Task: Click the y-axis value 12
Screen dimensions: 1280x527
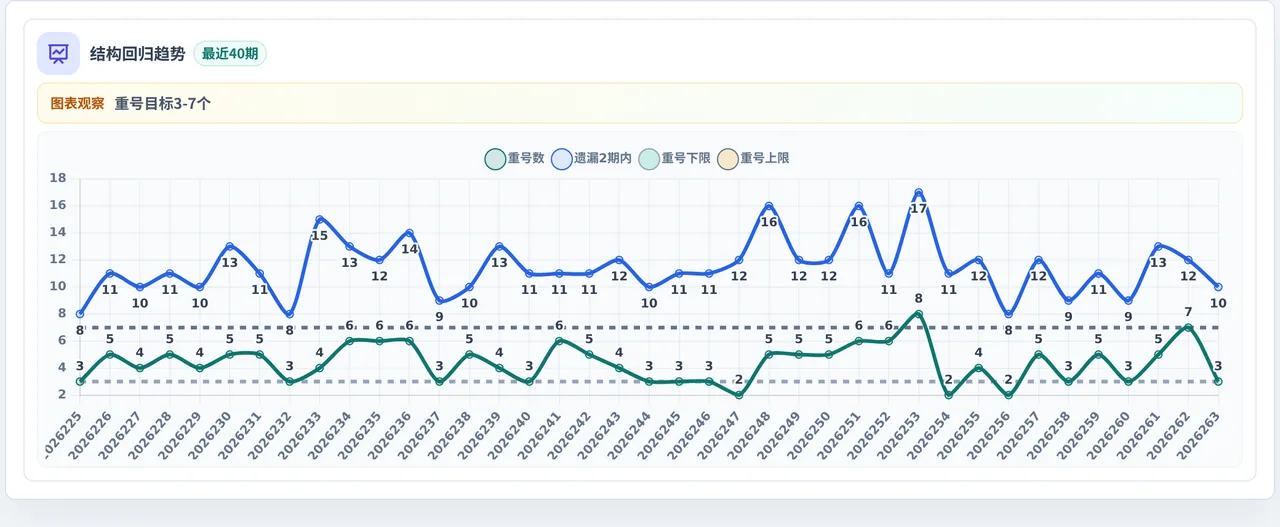Action: coord(58,260)
